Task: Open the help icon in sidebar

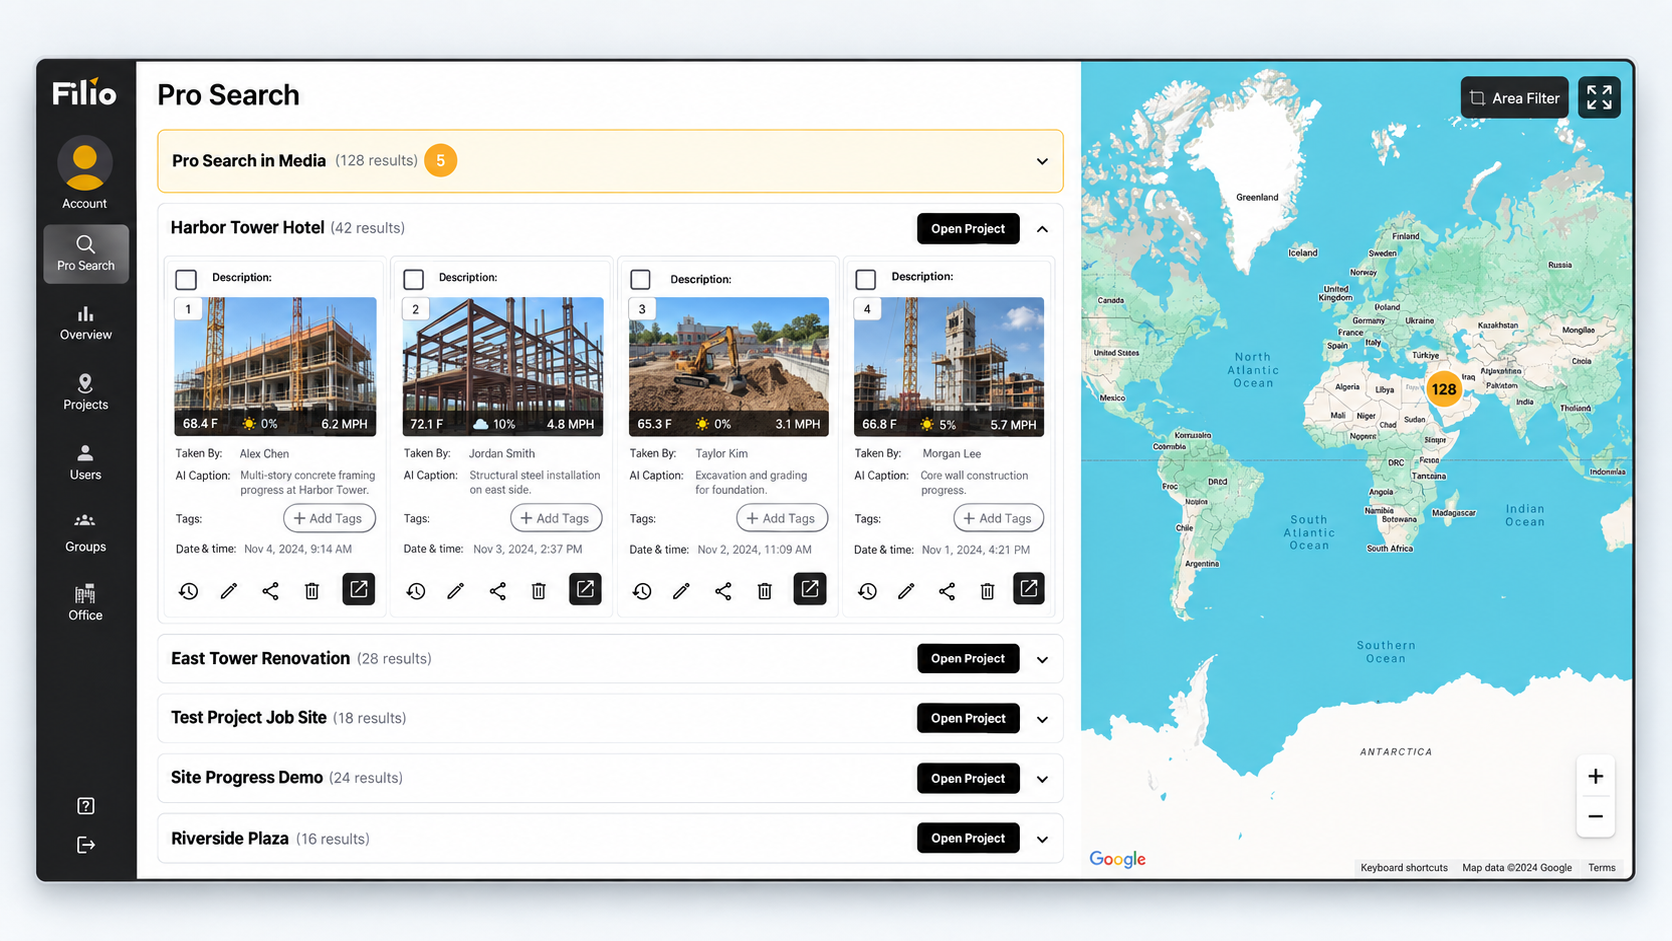Action: click(x=86, y=806)
